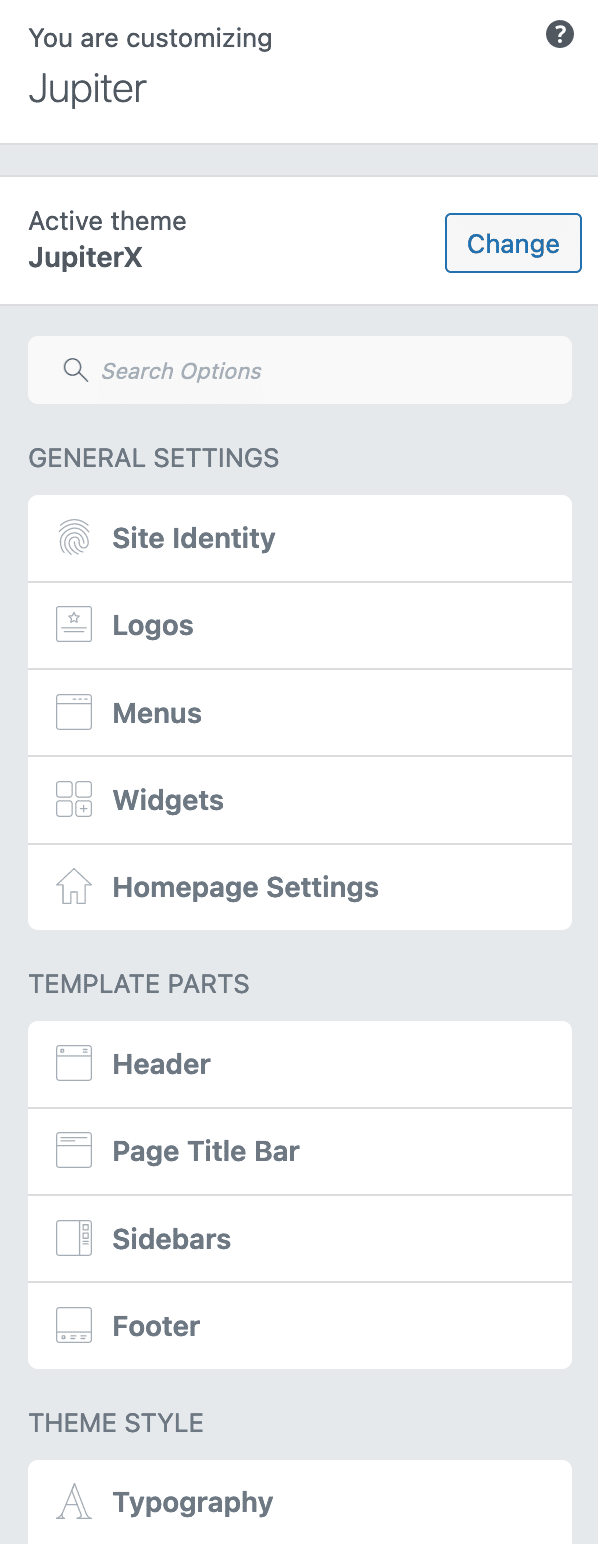Select the Sidebars panel icon
Viewport: 598px width, 1544px height.
(x=74, y=1238)
